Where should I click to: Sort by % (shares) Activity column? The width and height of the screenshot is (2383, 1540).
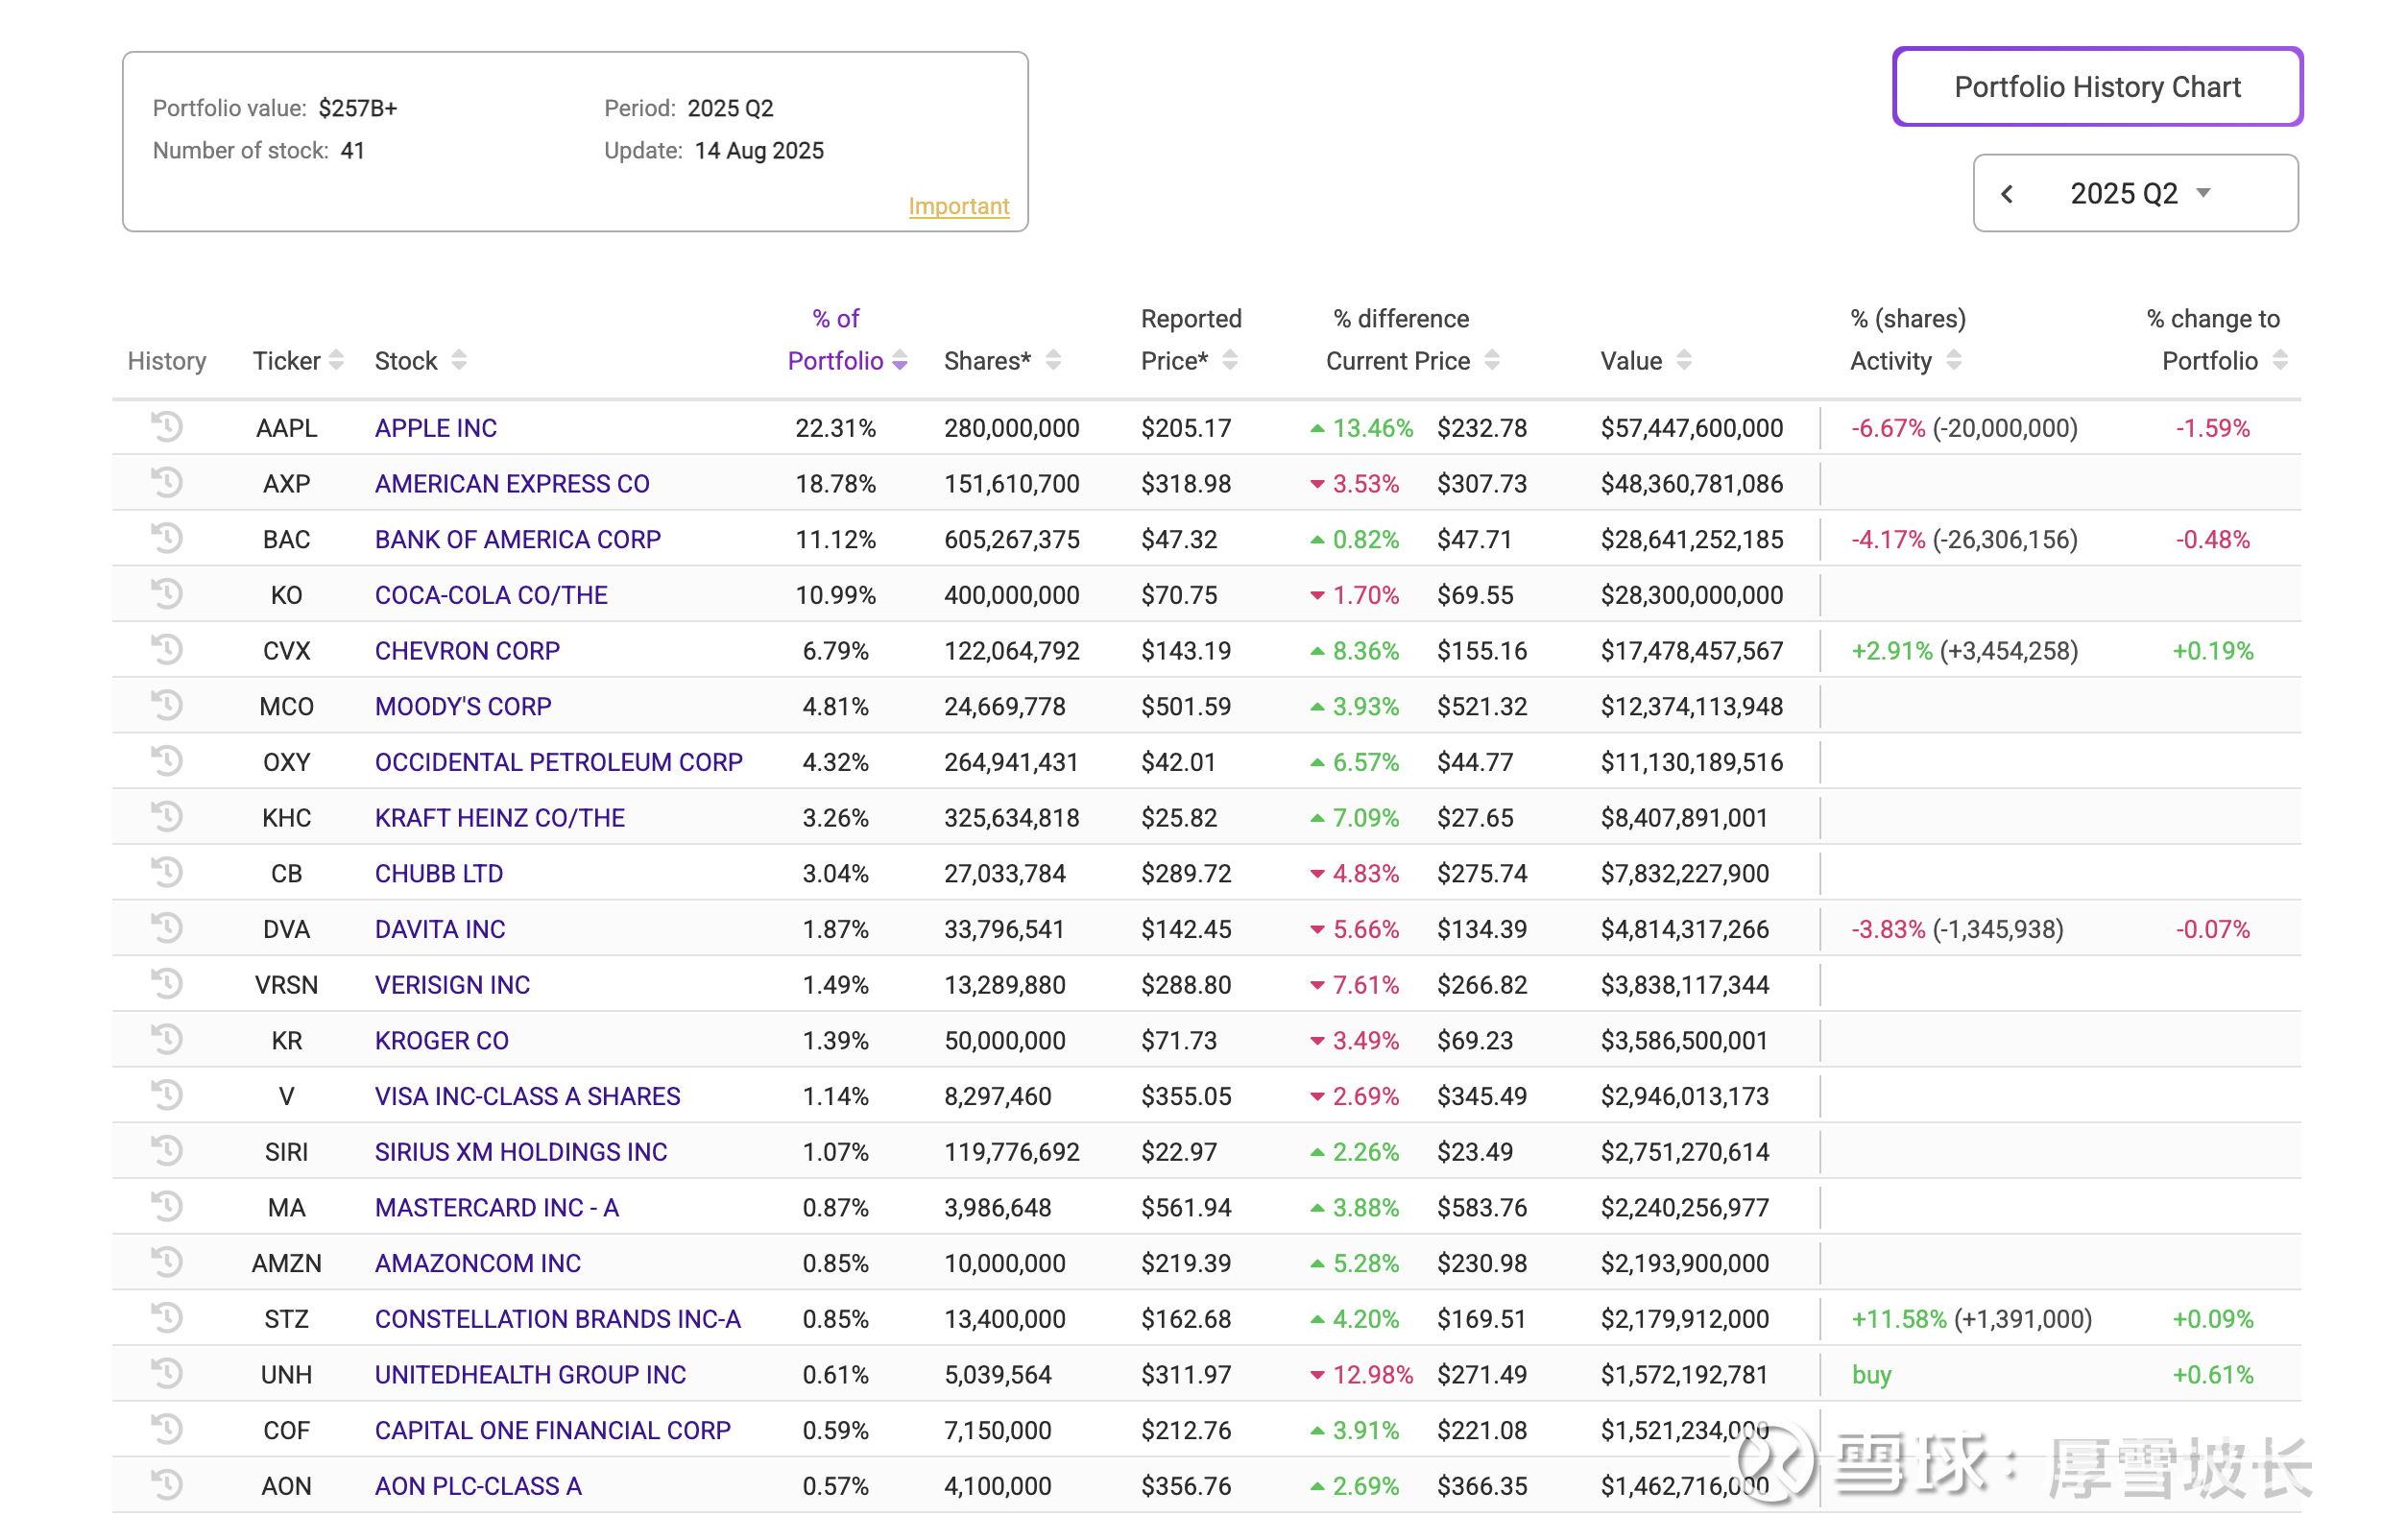1906,340
